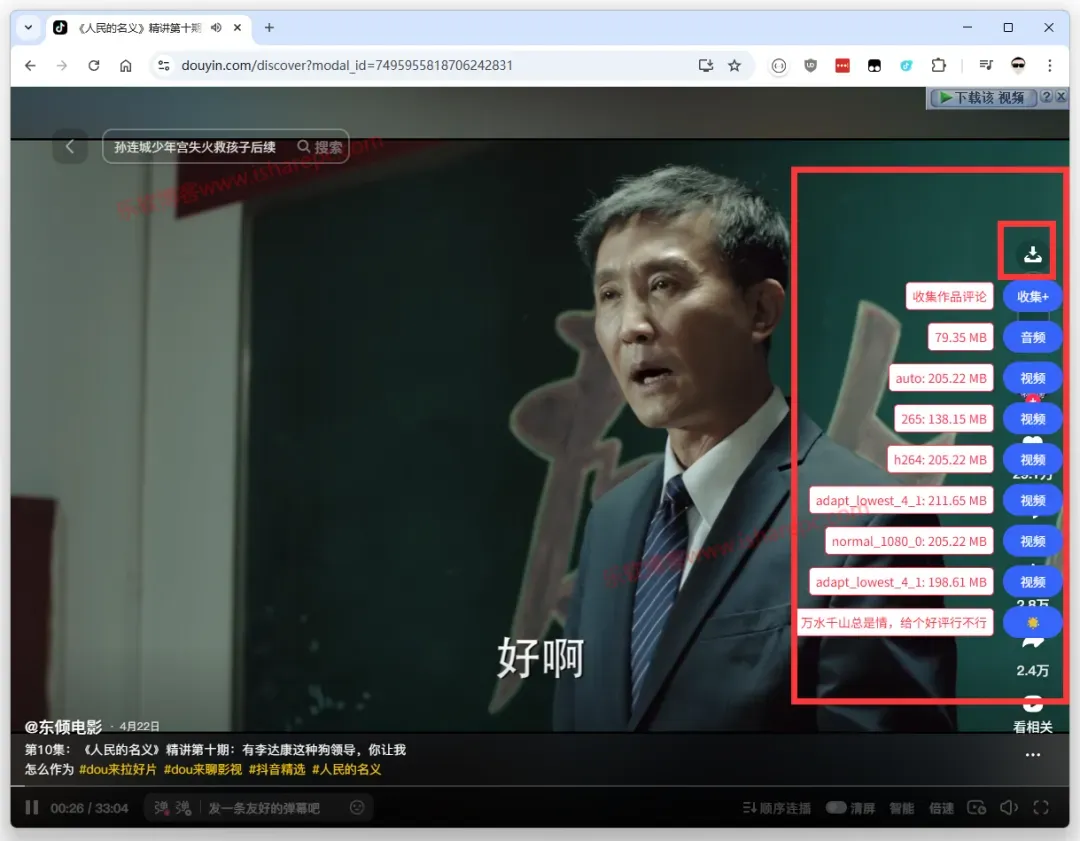Open the blue Douyin extension icon
Viewport: 1080px width, 841px height.
point(906,65)
